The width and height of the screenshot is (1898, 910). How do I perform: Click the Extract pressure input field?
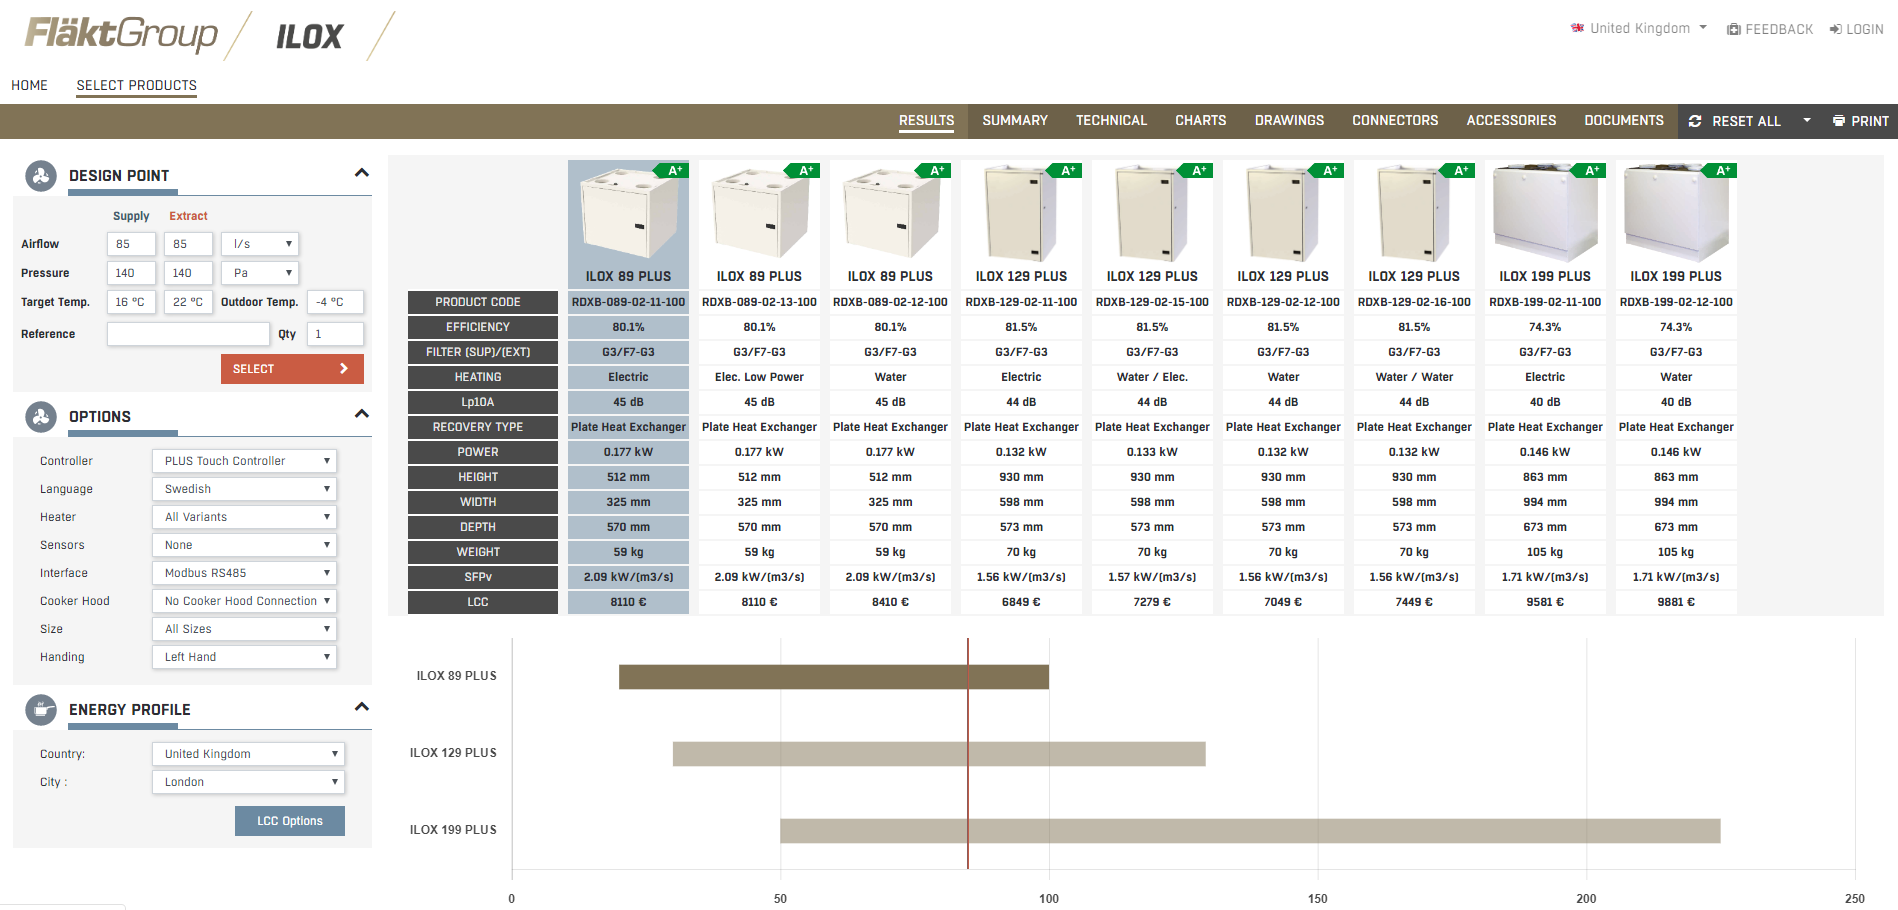[188, 273]
